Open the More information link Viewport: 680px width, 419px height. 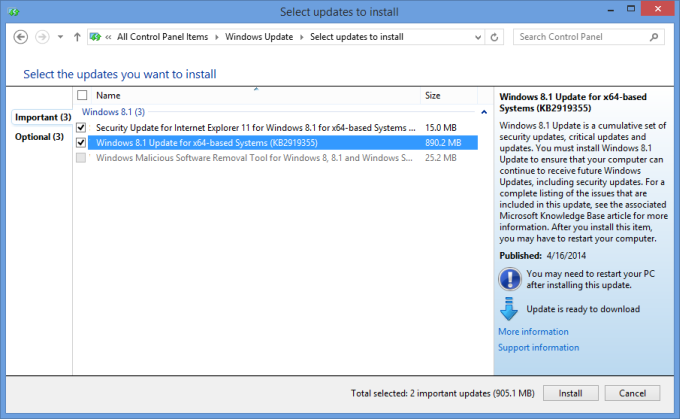point(533,331)
